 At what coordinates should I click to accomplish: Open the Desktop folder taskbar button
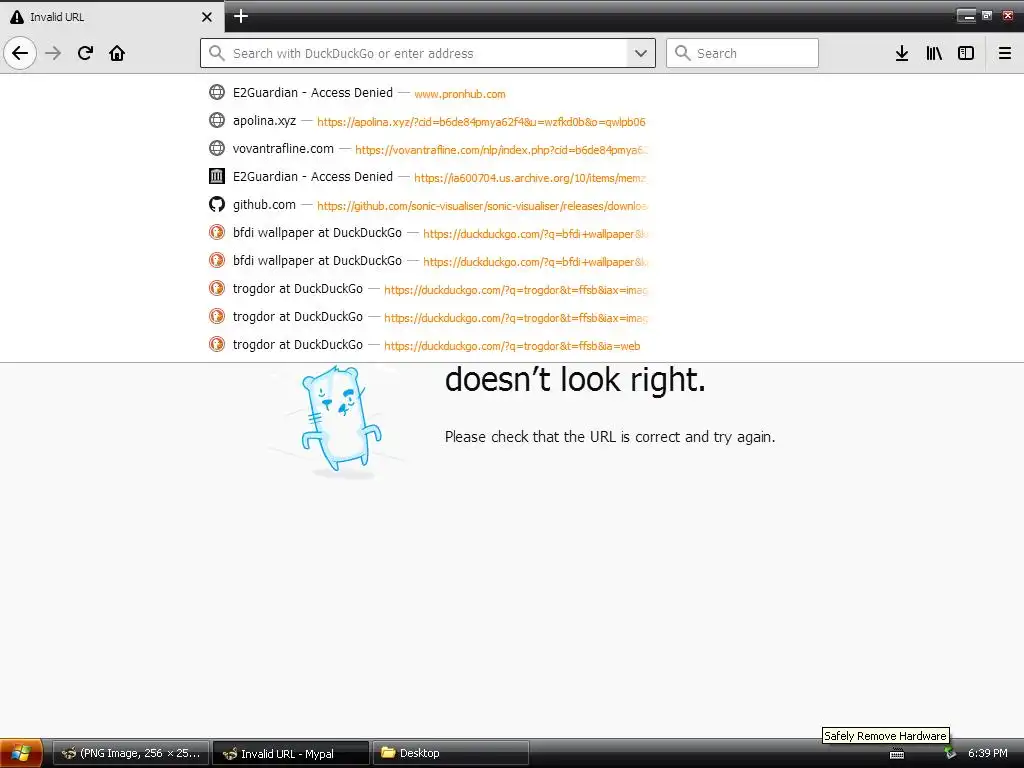pos(451,753)
